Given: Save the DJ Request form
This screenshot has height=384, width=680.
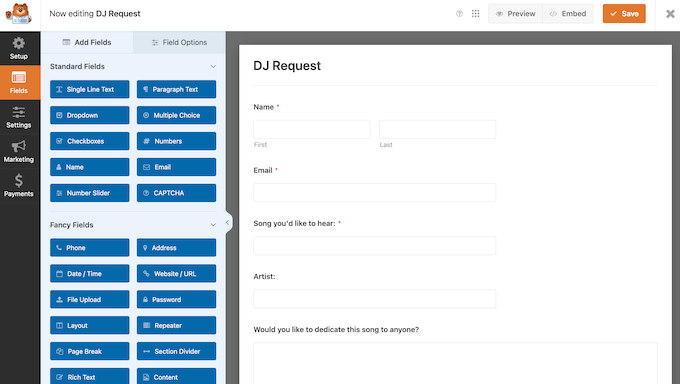Looking at the screenshot, I should point(624,14).
